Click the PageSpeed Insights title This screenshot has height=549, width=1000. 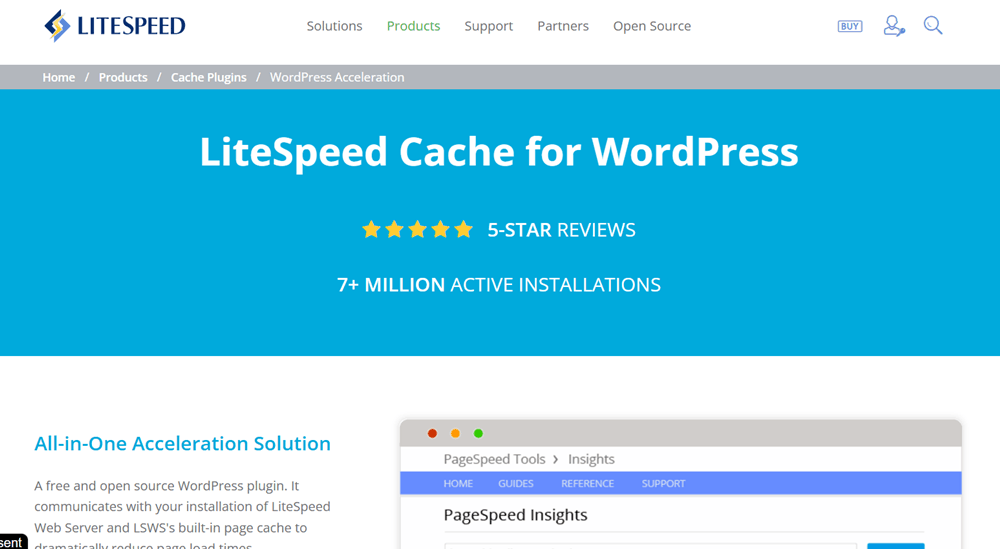(515, 515)
